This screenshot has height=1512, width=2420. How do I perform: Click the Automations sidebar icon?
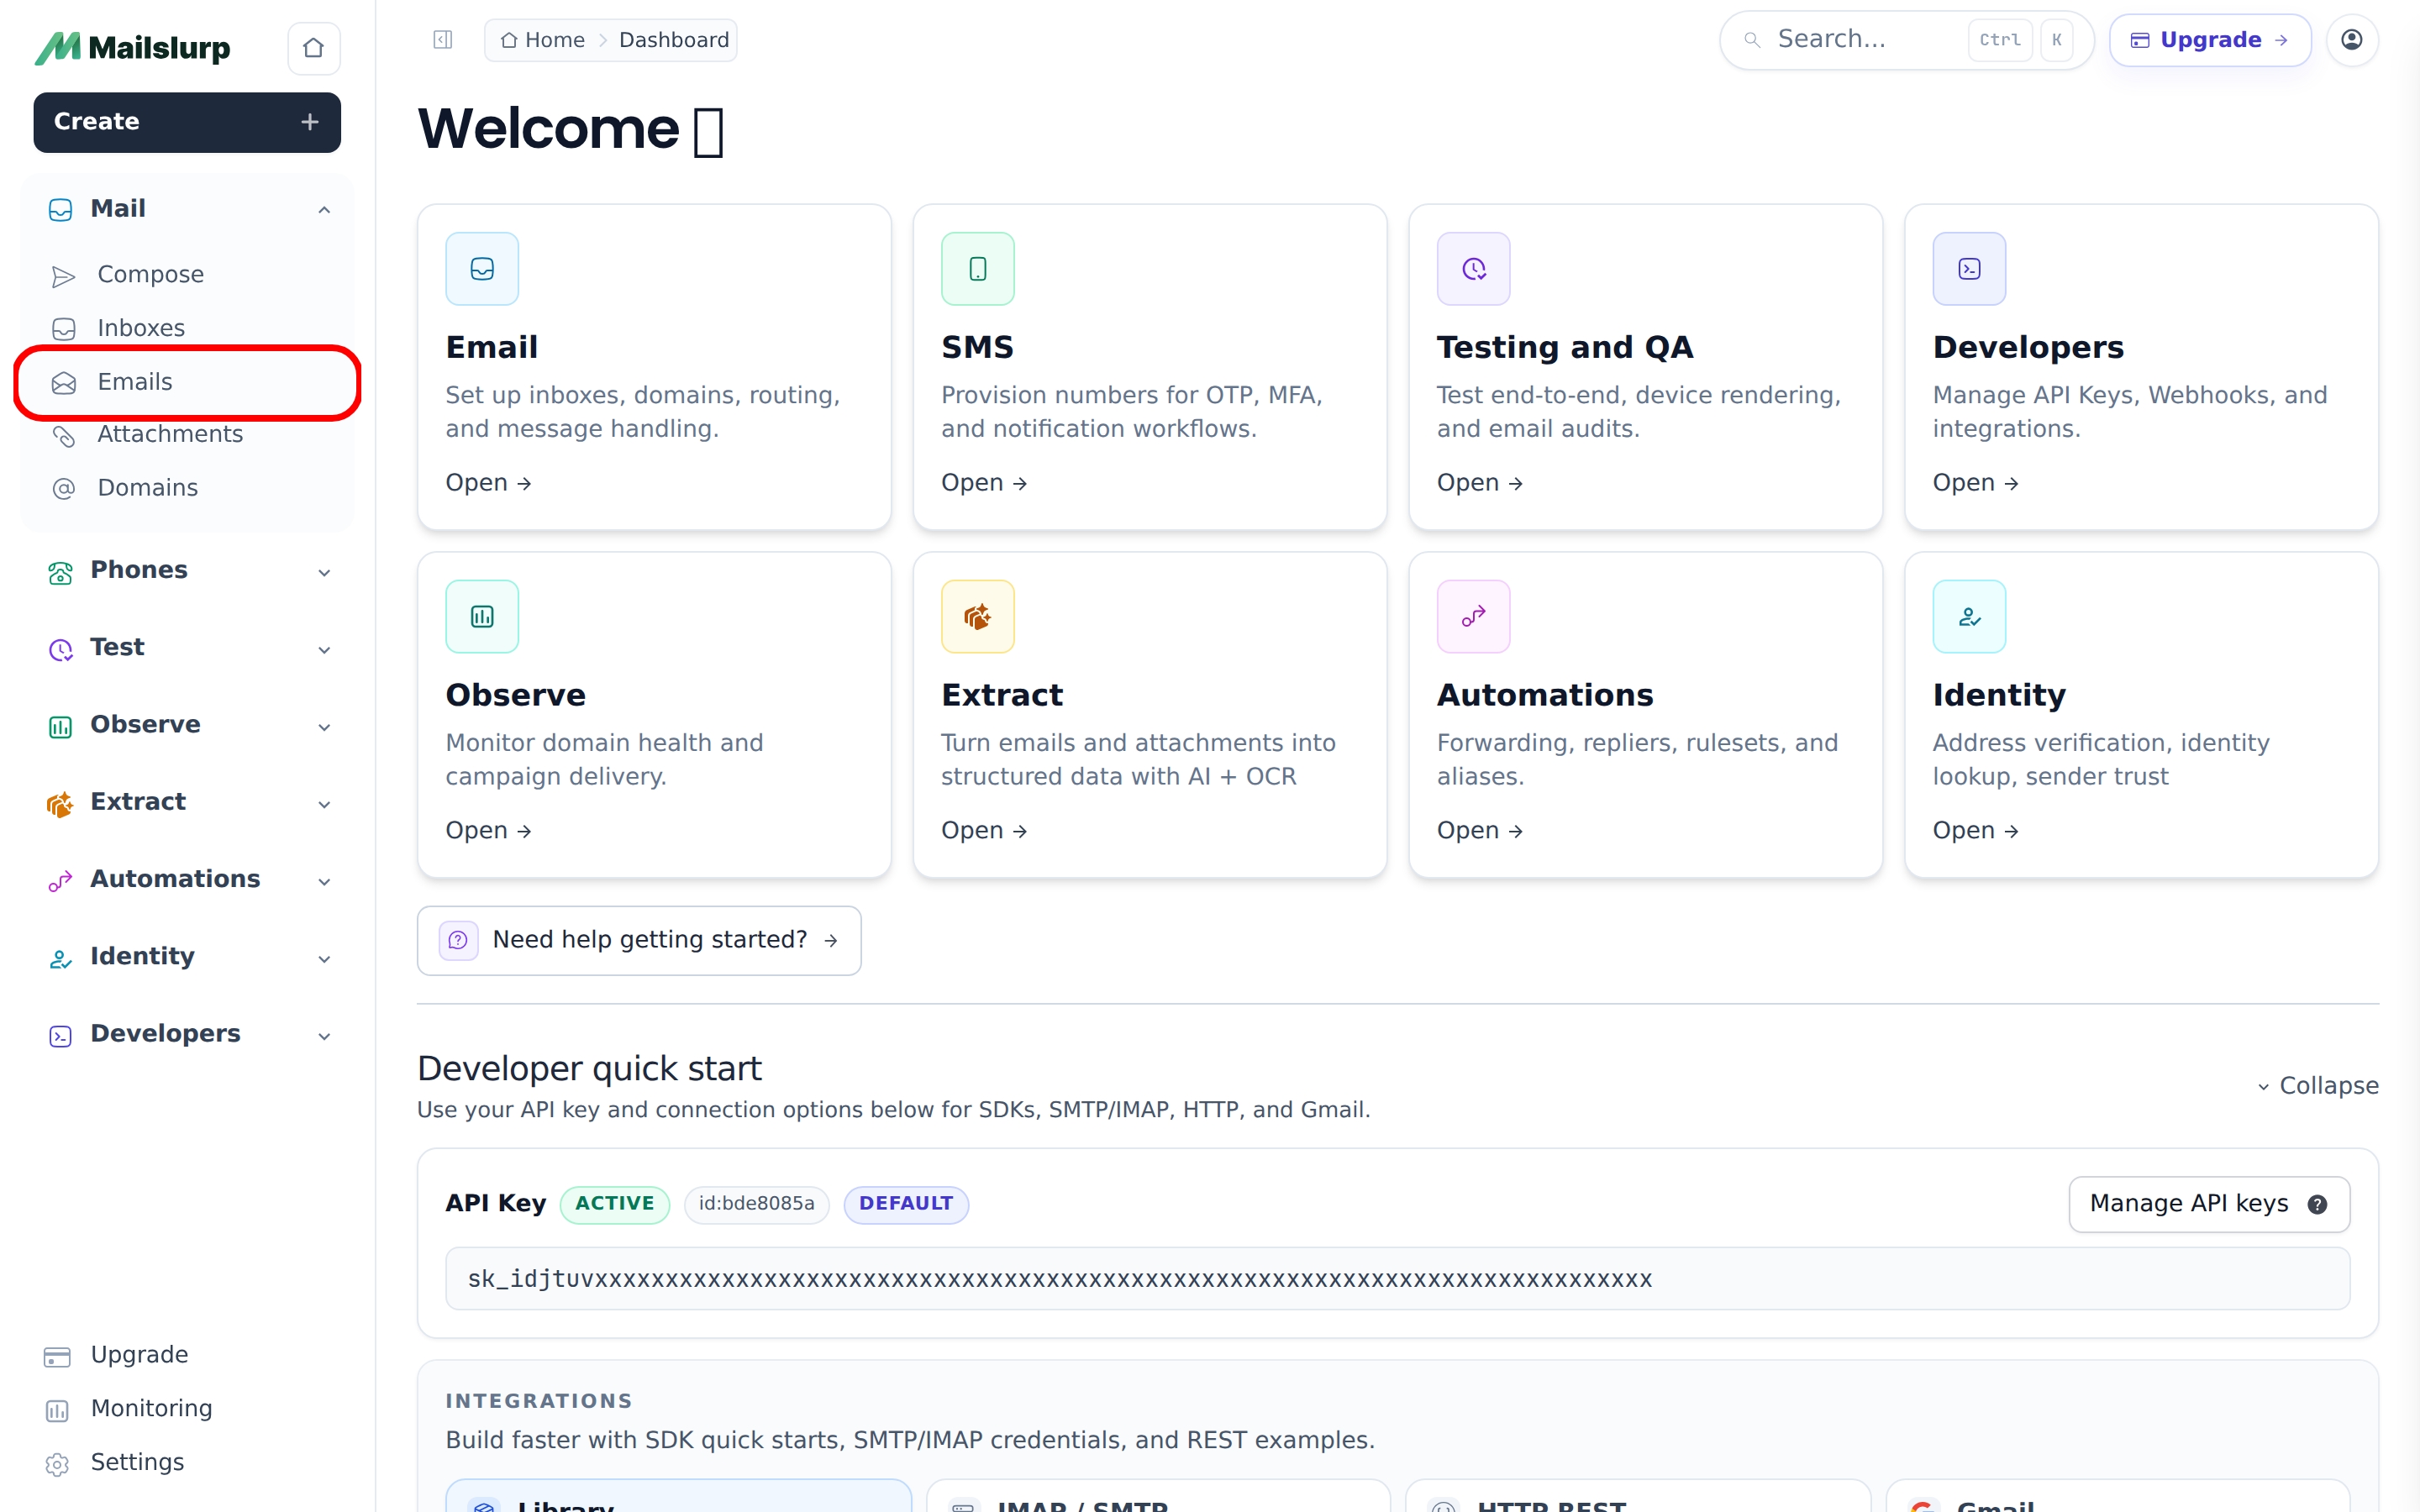(x=61, y=881)
